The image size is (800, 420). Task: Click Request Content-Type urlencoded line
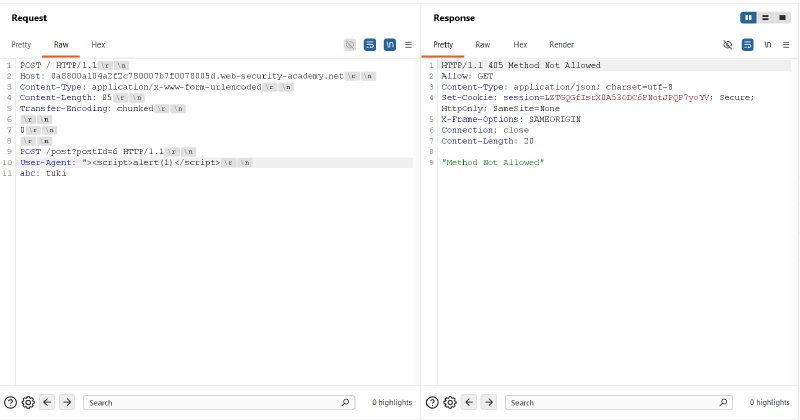[x=156, y=87]
